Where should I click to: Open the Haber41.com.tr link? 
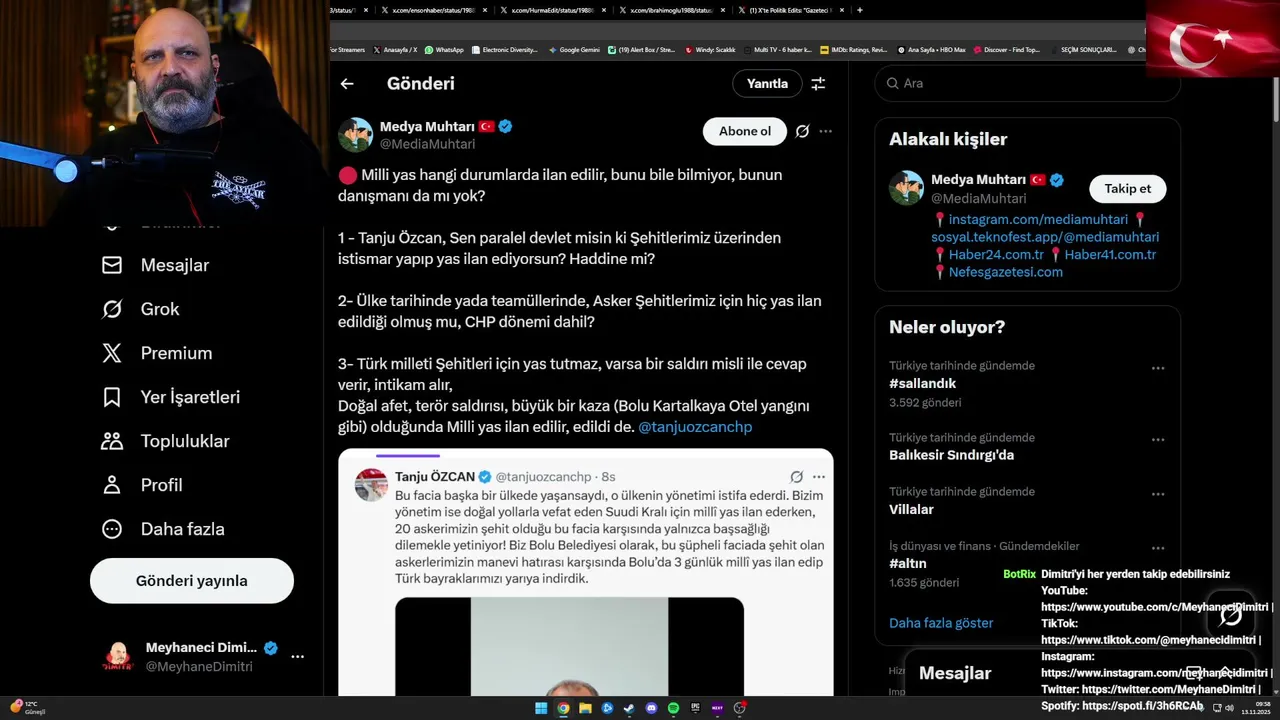pos(1110,255)
